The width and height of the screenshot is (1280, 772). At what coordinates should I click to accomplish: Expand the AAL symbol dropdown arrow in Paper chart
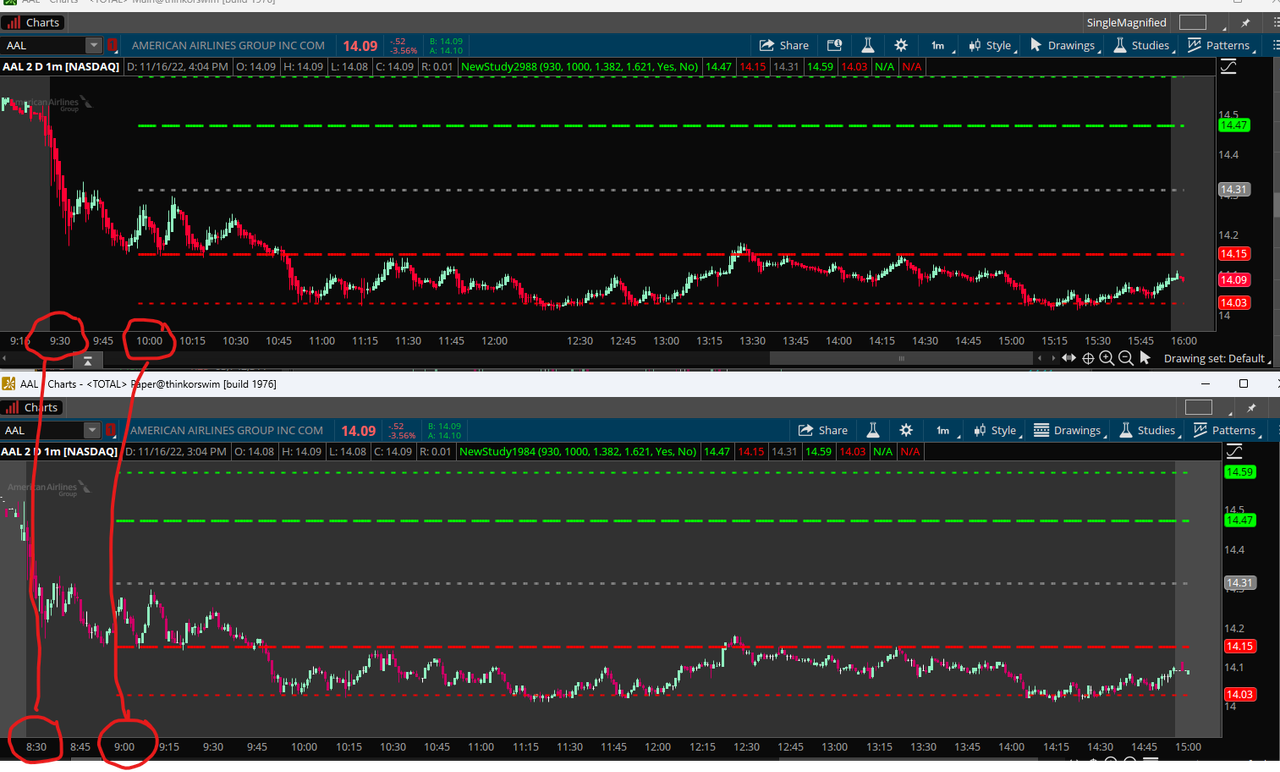92,430
